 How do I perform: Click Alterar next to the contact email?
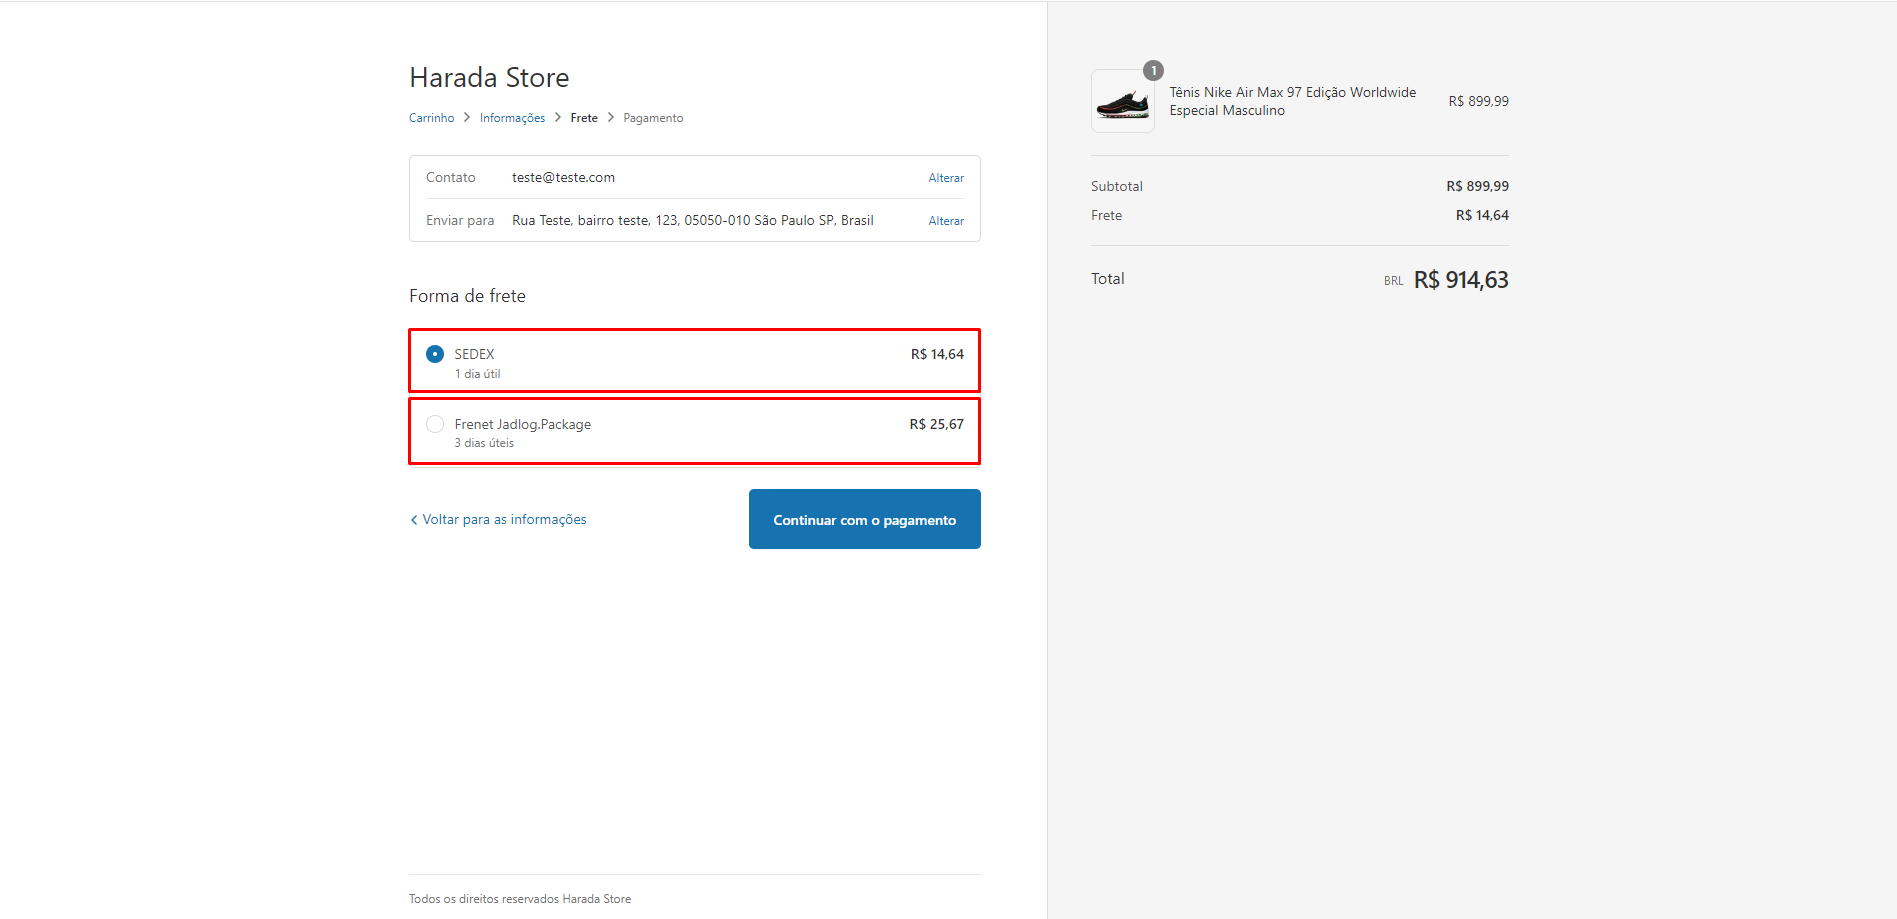pos(945,178)
